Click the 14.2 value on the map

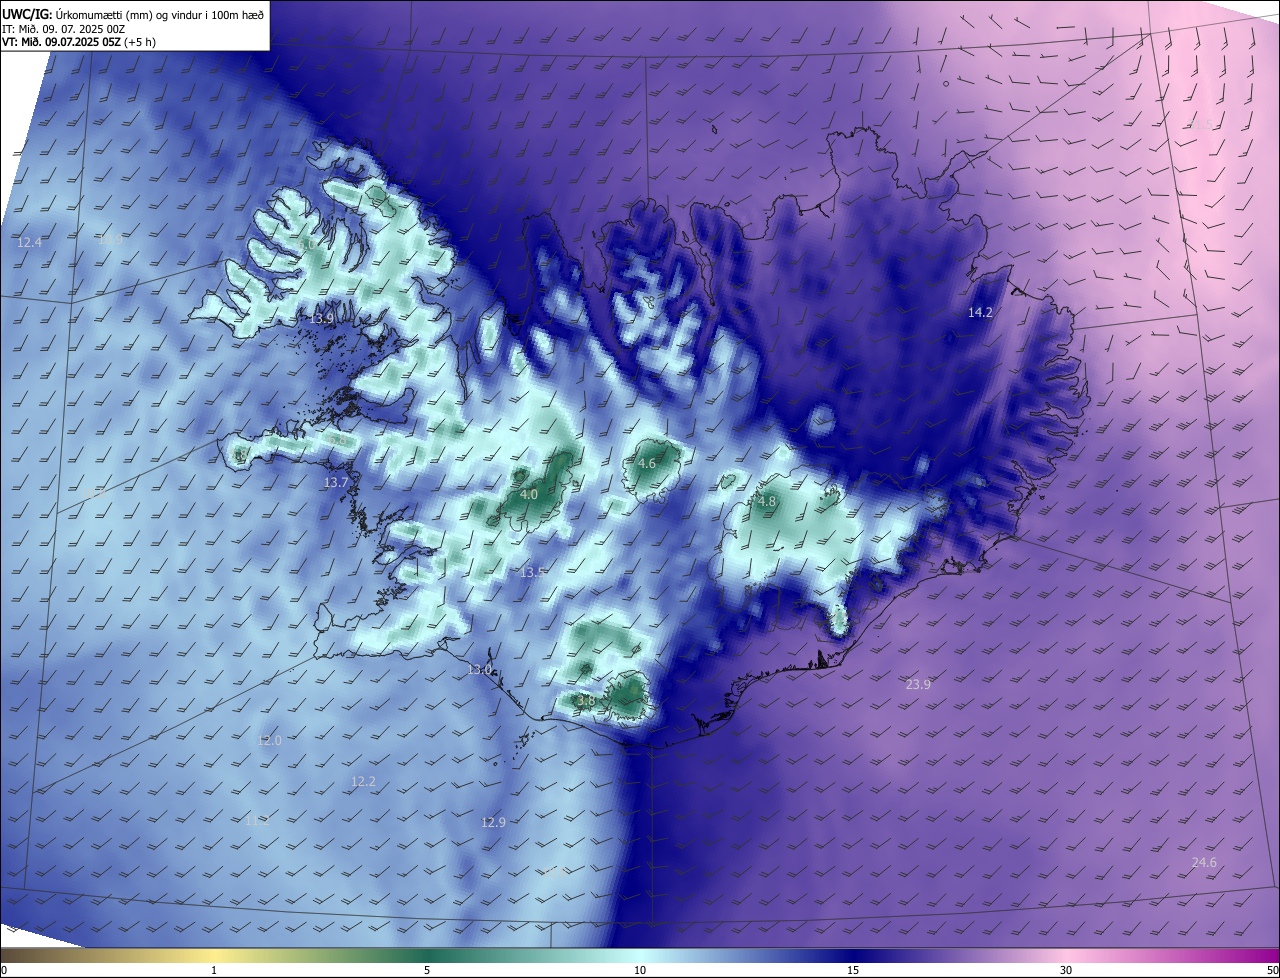980,312
